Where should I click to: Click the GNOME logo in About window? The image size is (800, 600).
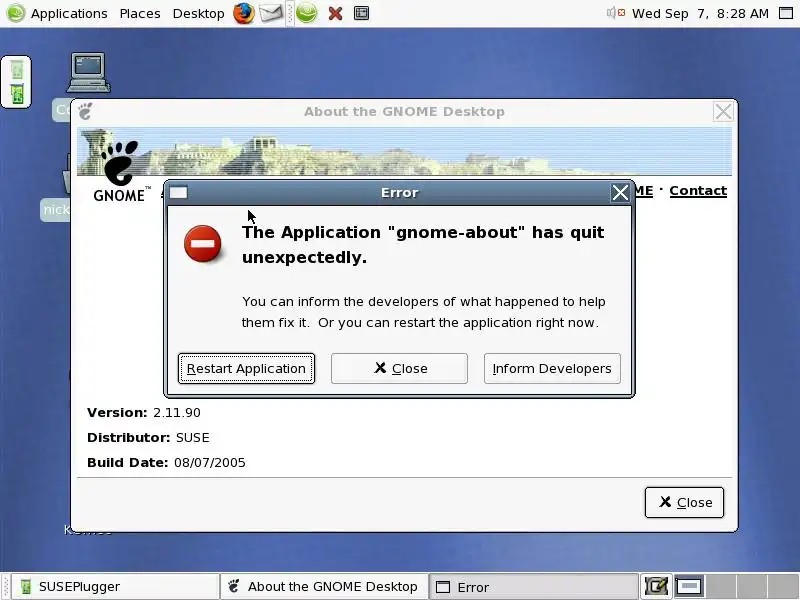click(121, 171)
